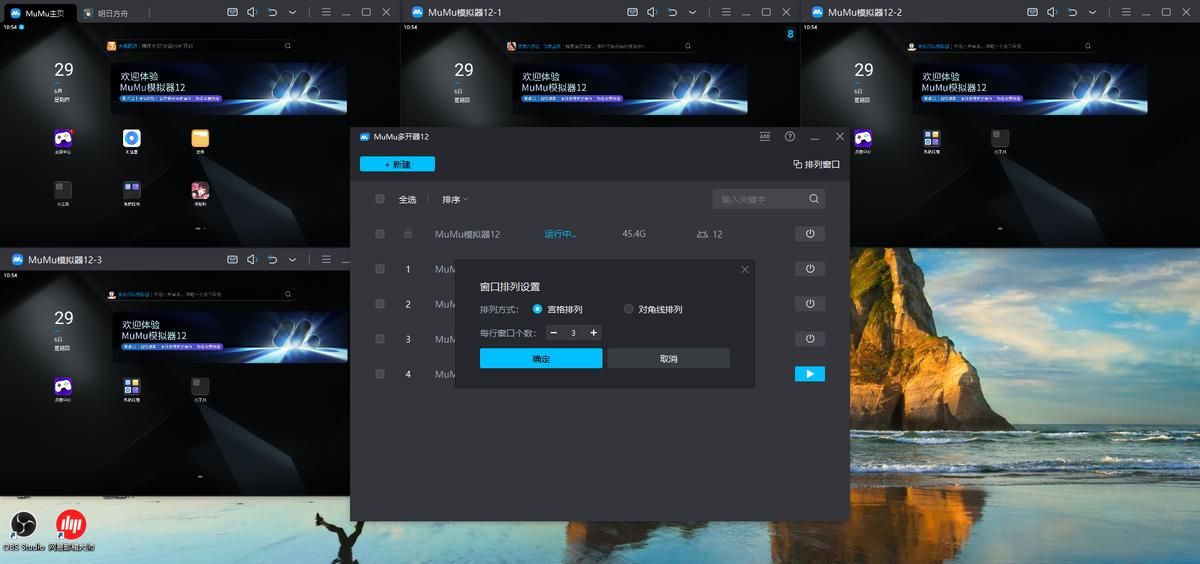The image size is (1200, 564).
Task: Open the widgets tile in MuMu主页 window
Action: 63,193
